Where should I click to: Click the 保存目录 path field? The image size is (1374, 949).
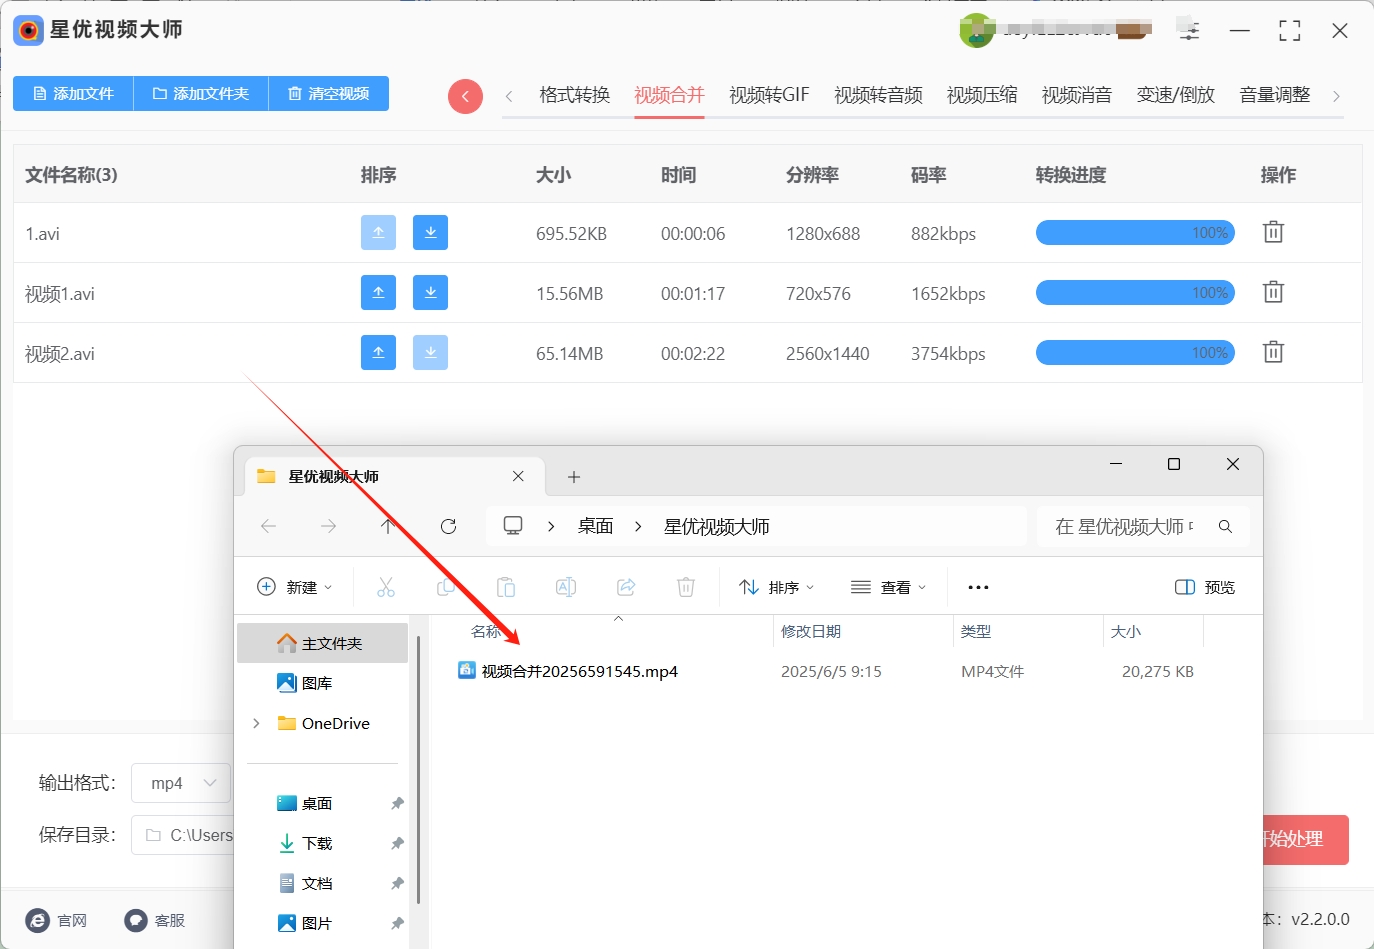[x=183, y=835]
